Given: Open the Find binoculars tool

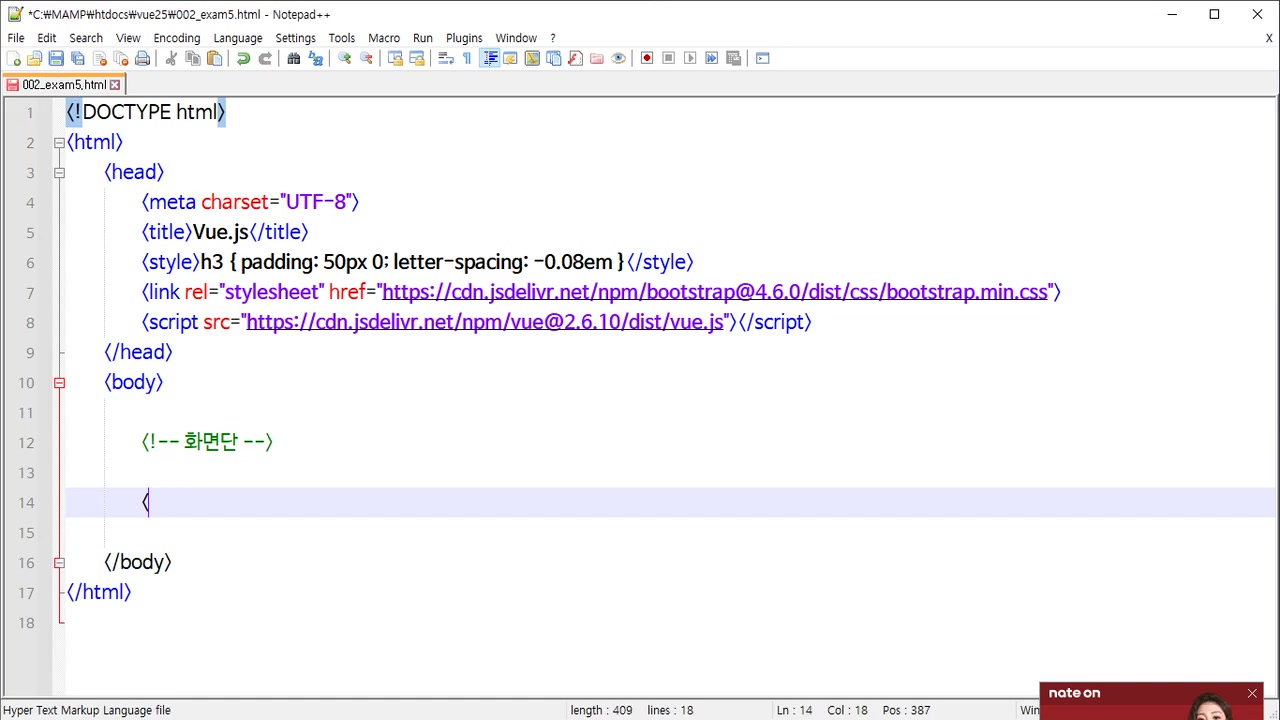Looking at the screenshot, I should 294,59.
